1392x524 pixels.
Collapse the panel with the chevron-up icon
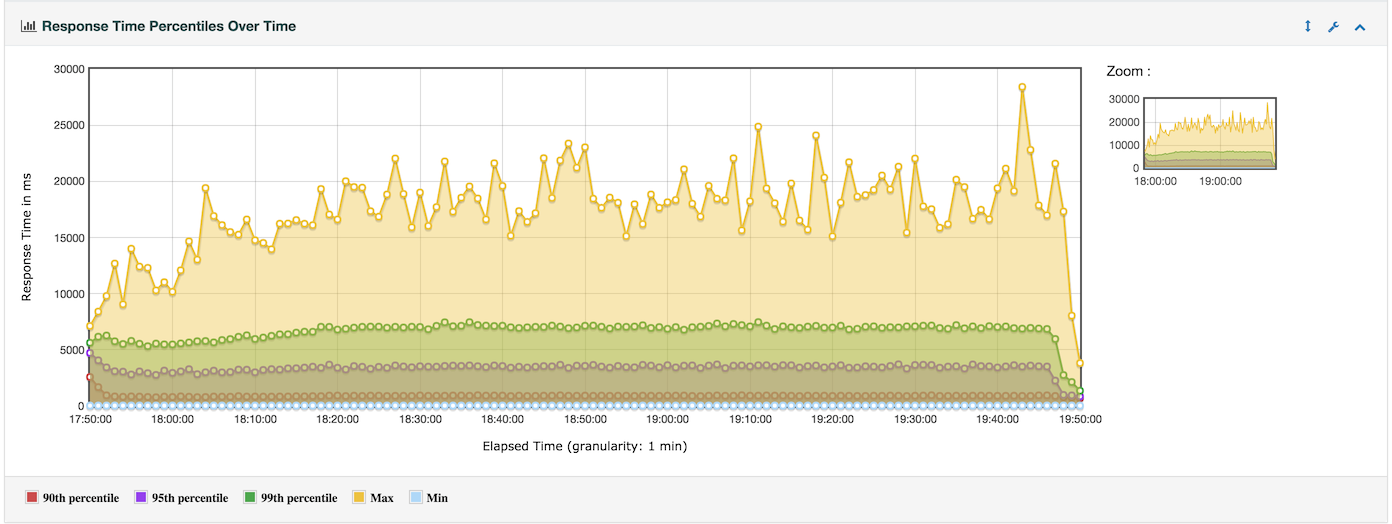coord(1360,26)
